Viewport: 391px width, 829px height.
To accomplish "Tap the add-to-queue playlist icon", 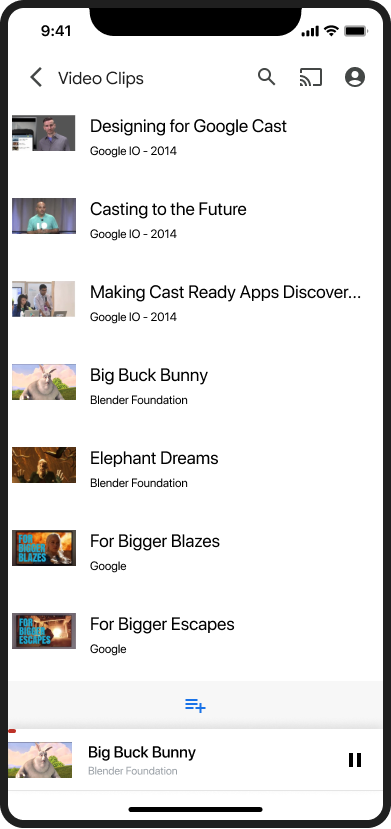I will click(x=195, y=705).
